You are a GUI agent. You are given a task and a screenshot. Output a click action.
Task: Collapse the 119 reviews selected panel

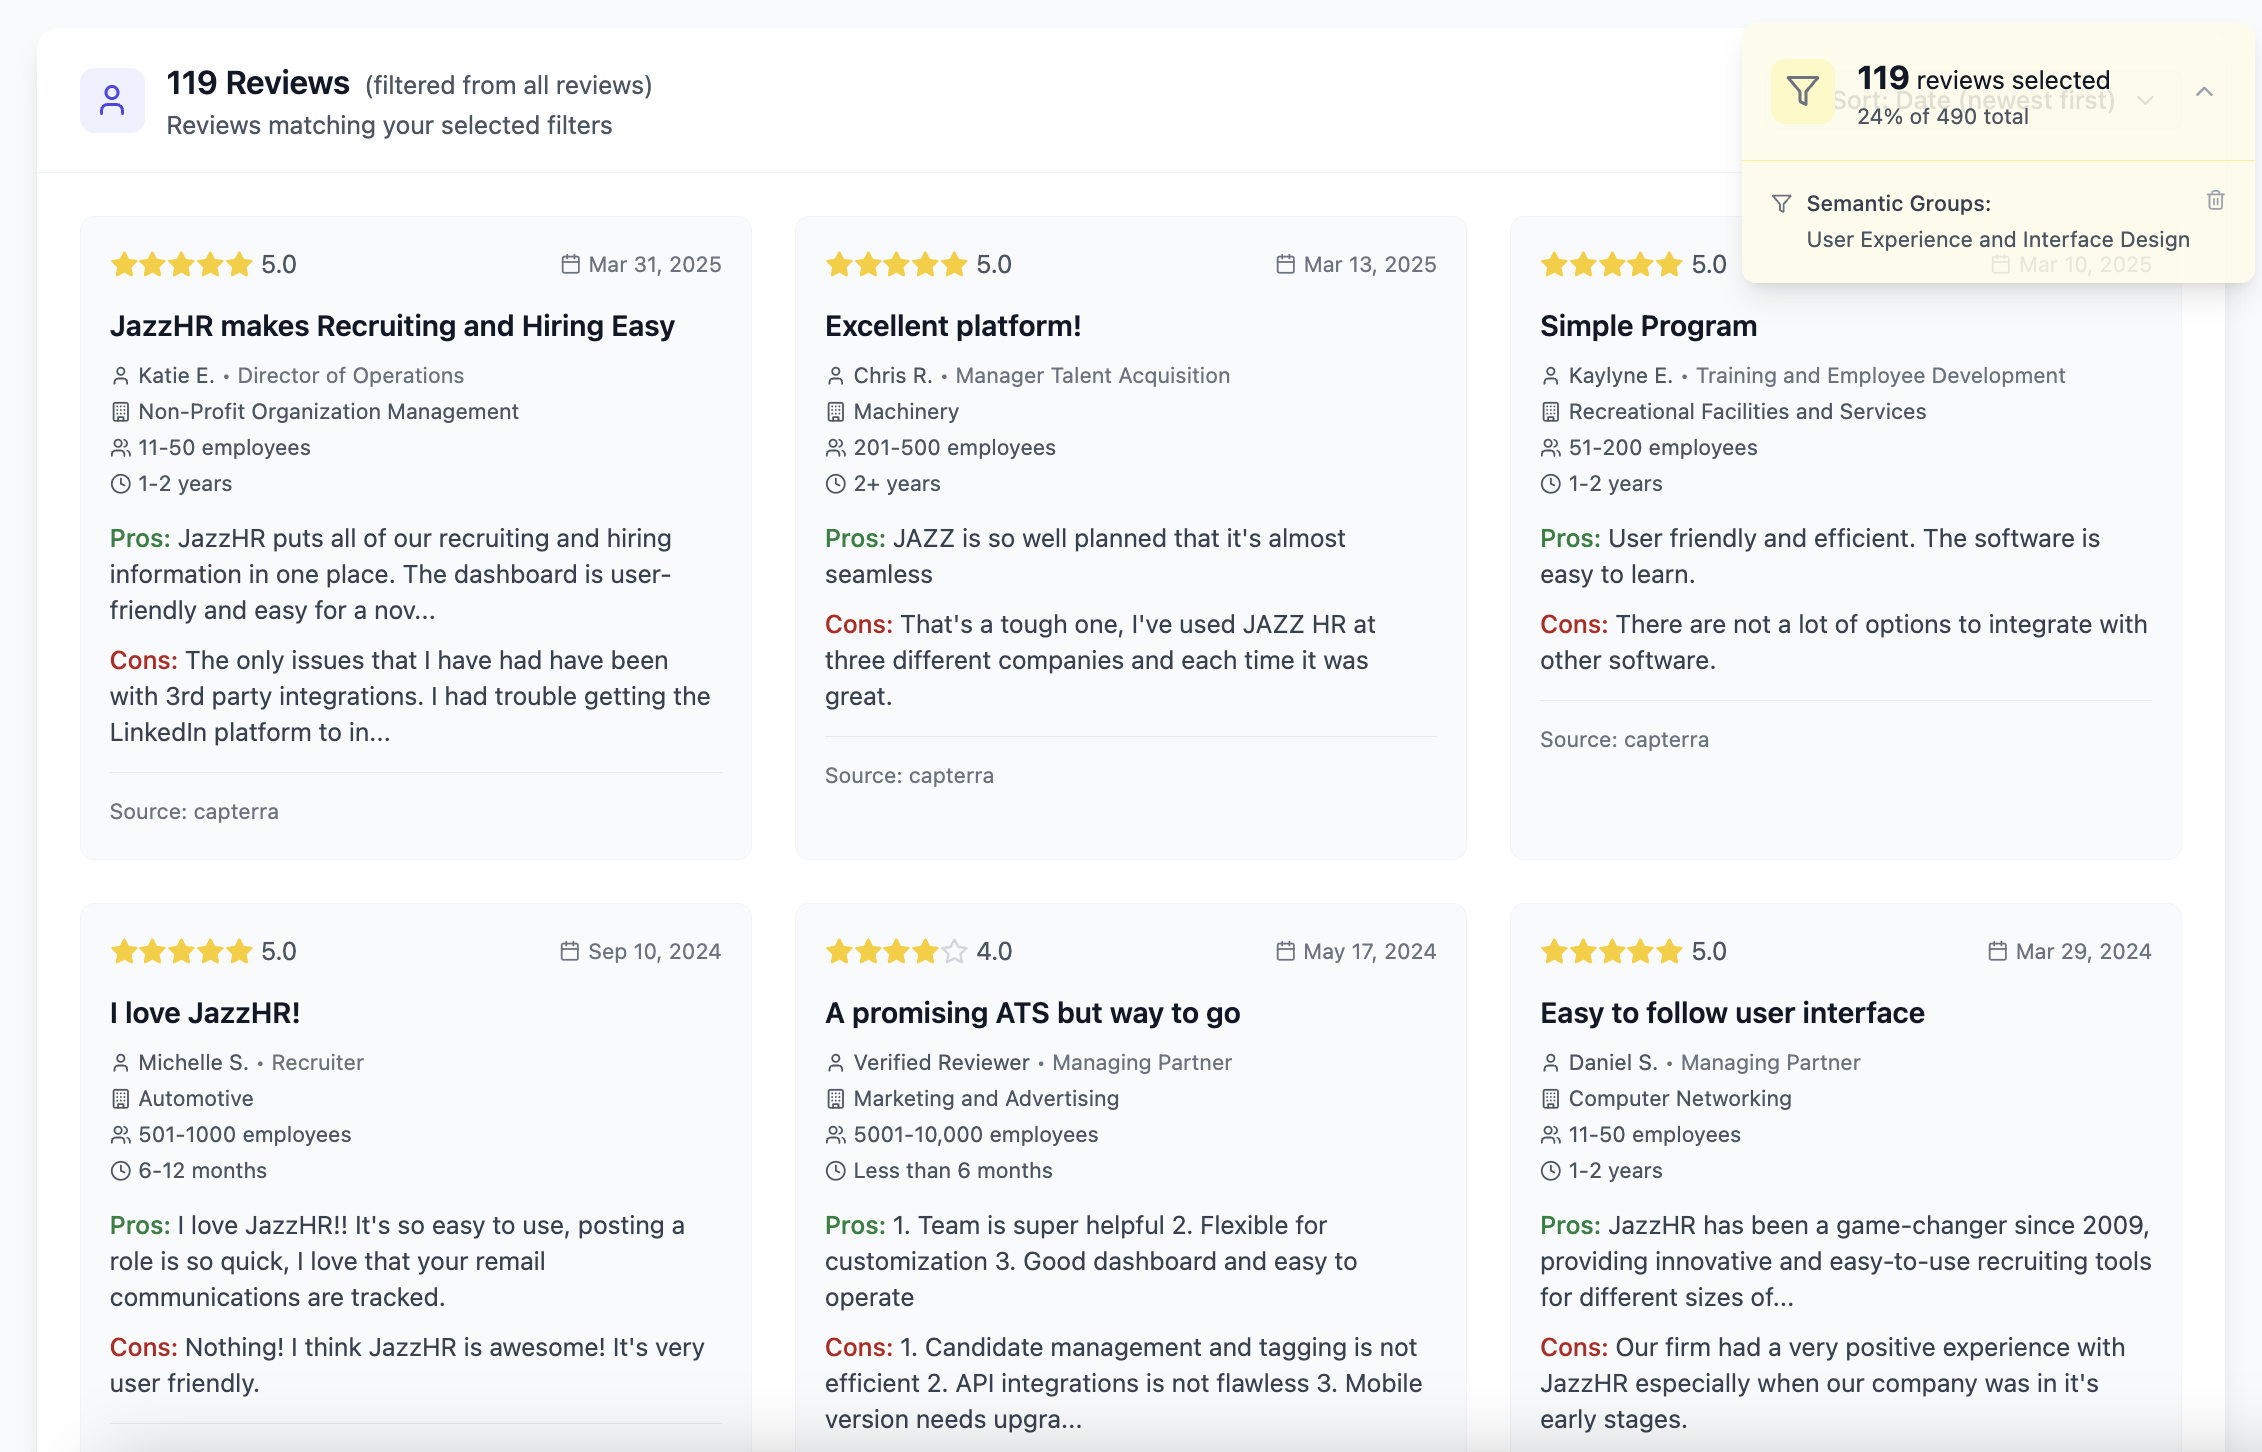2204,92
